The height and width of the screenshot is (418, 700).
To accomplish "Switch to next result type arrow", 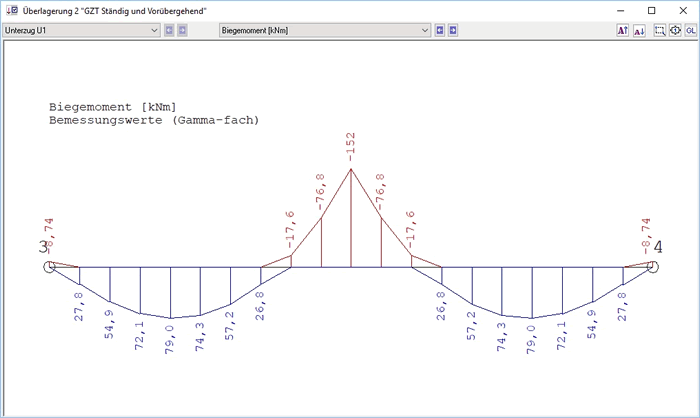I will point(453,30).
